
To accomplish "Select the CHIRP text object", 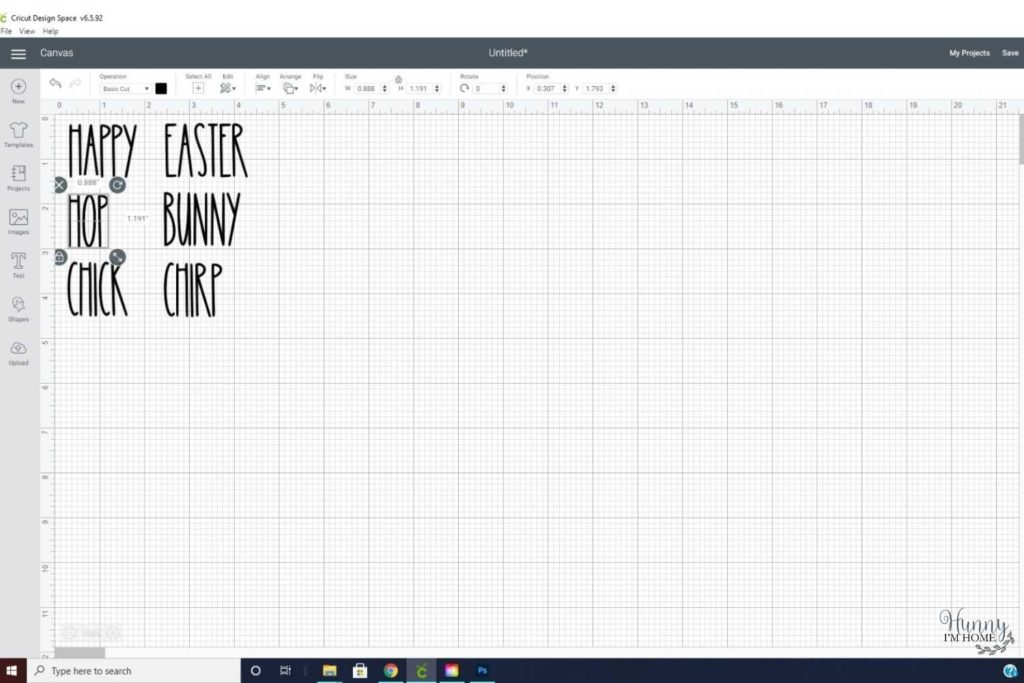I will coord(193,289).
